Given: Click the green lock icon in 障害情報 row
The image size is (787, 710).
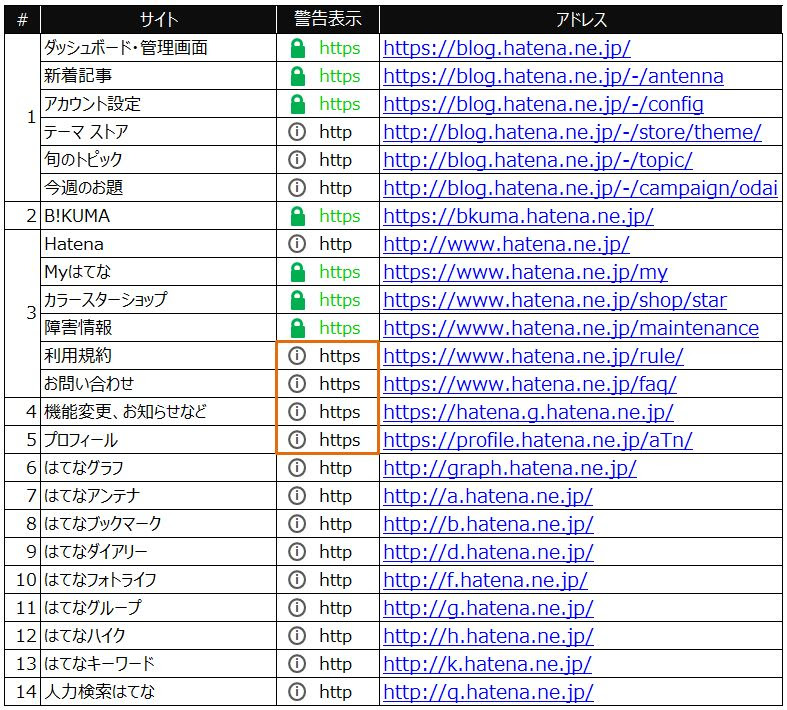Looking at the screenshot, I should click(x=298, y=328).
